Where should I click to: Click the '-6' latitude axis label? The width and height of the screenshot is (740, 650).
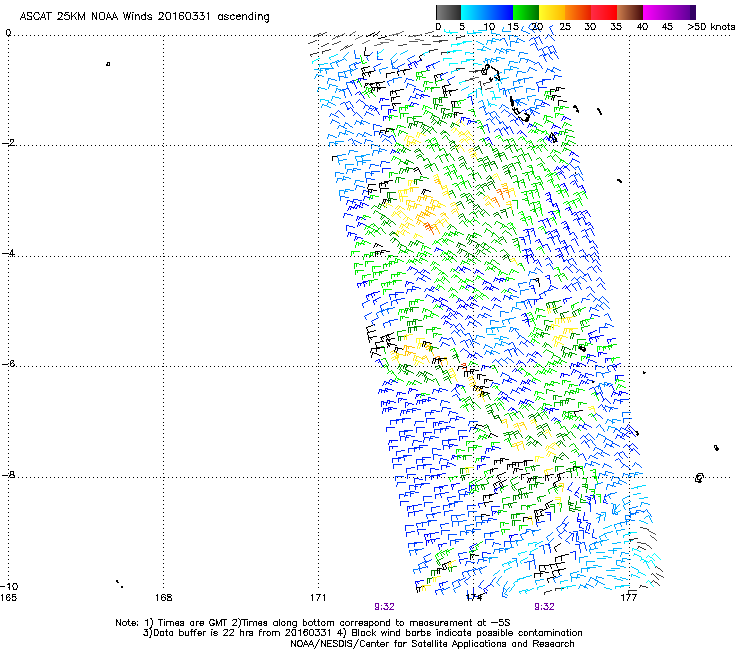9,363
